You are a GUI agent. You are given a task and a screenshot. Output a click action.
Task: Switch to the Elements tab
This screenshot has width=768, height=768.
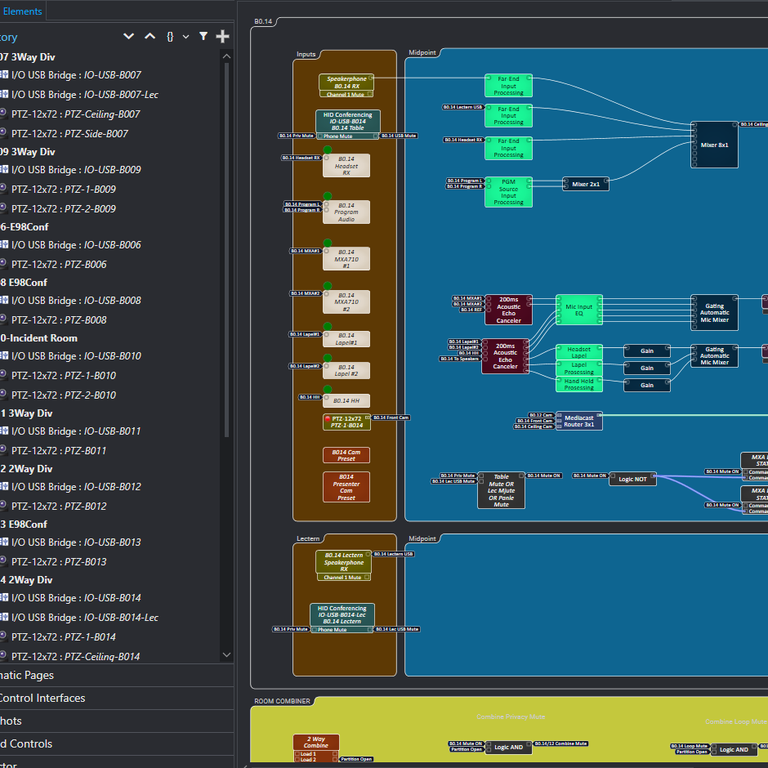click(22, 11)
